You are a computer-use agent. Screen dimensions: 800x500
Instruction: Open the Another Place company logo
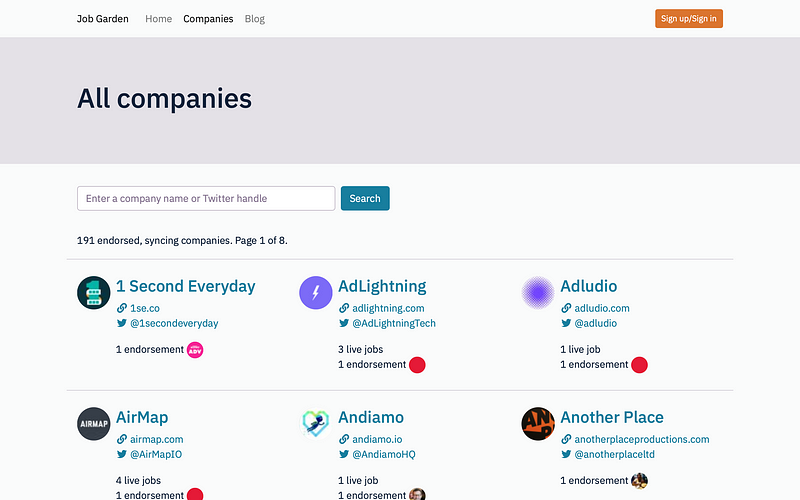538,424
